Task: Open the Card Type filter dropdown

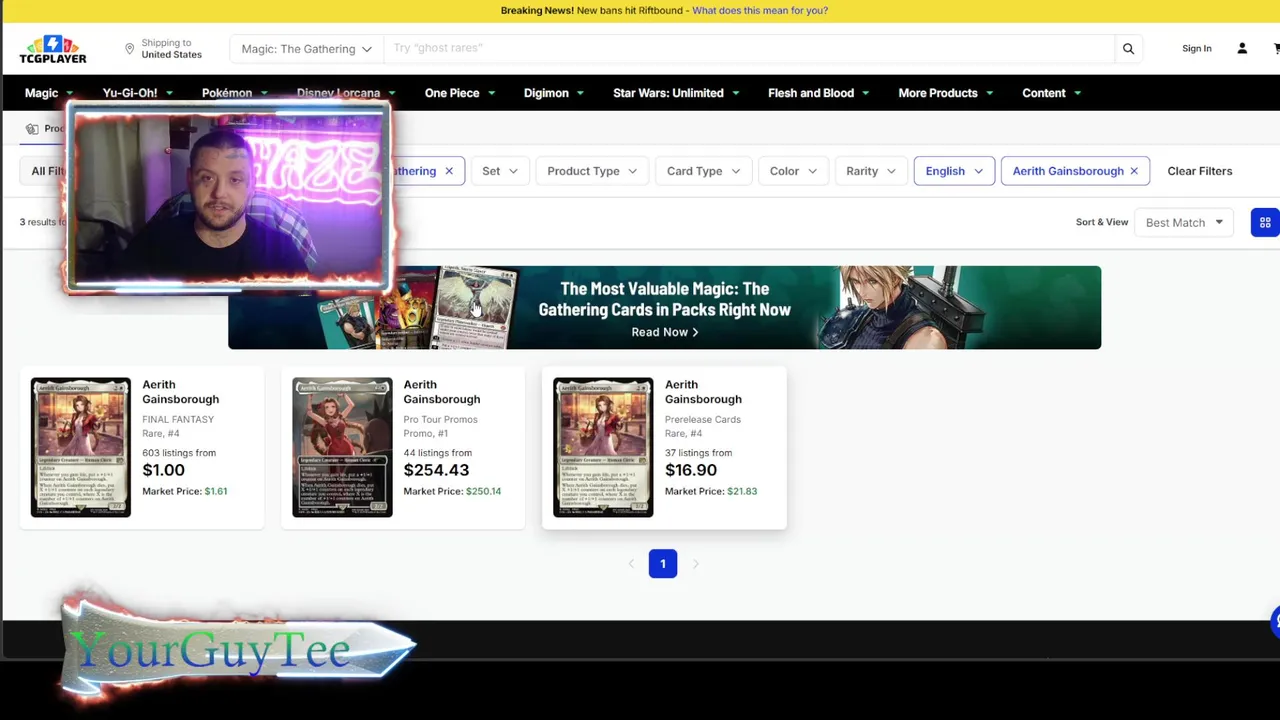Action: pos(703,171)
